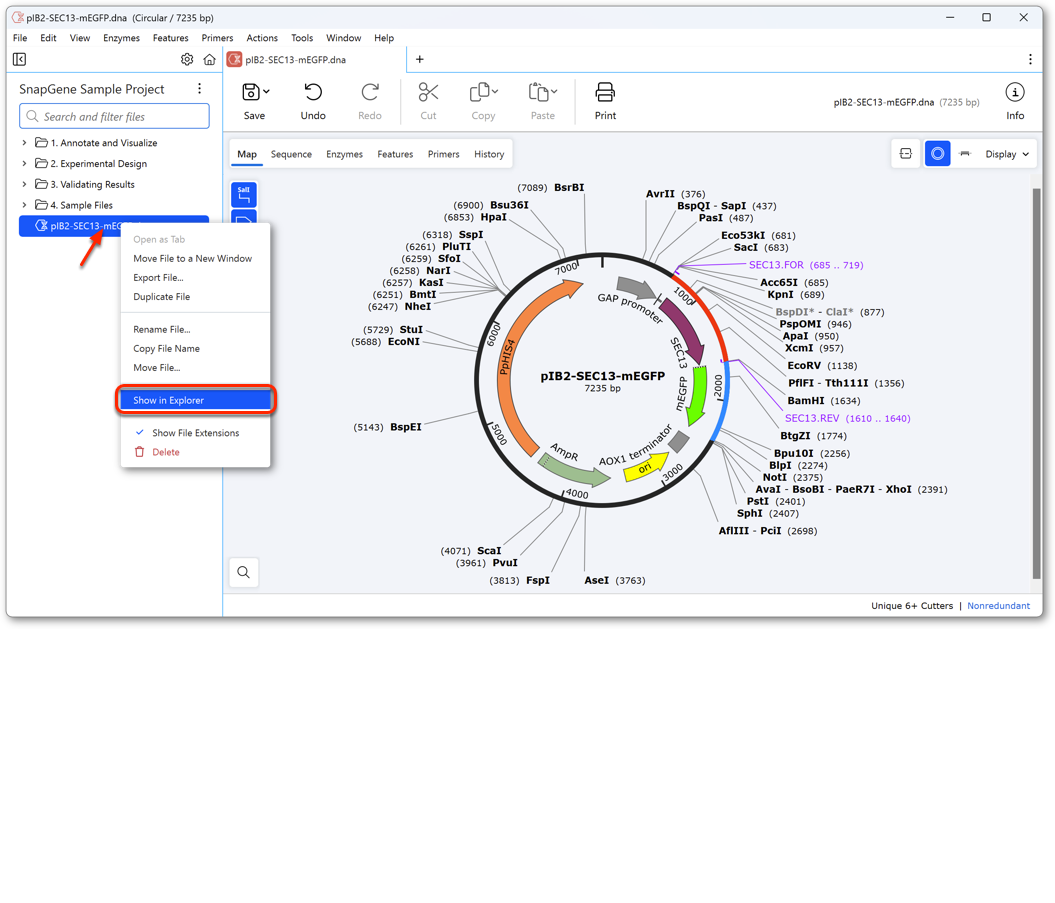This screenshot has height=903, width=1055.
Task: Toggle the fit-to-window map icon
Action: pyautogui.click(x=906, y=154)
